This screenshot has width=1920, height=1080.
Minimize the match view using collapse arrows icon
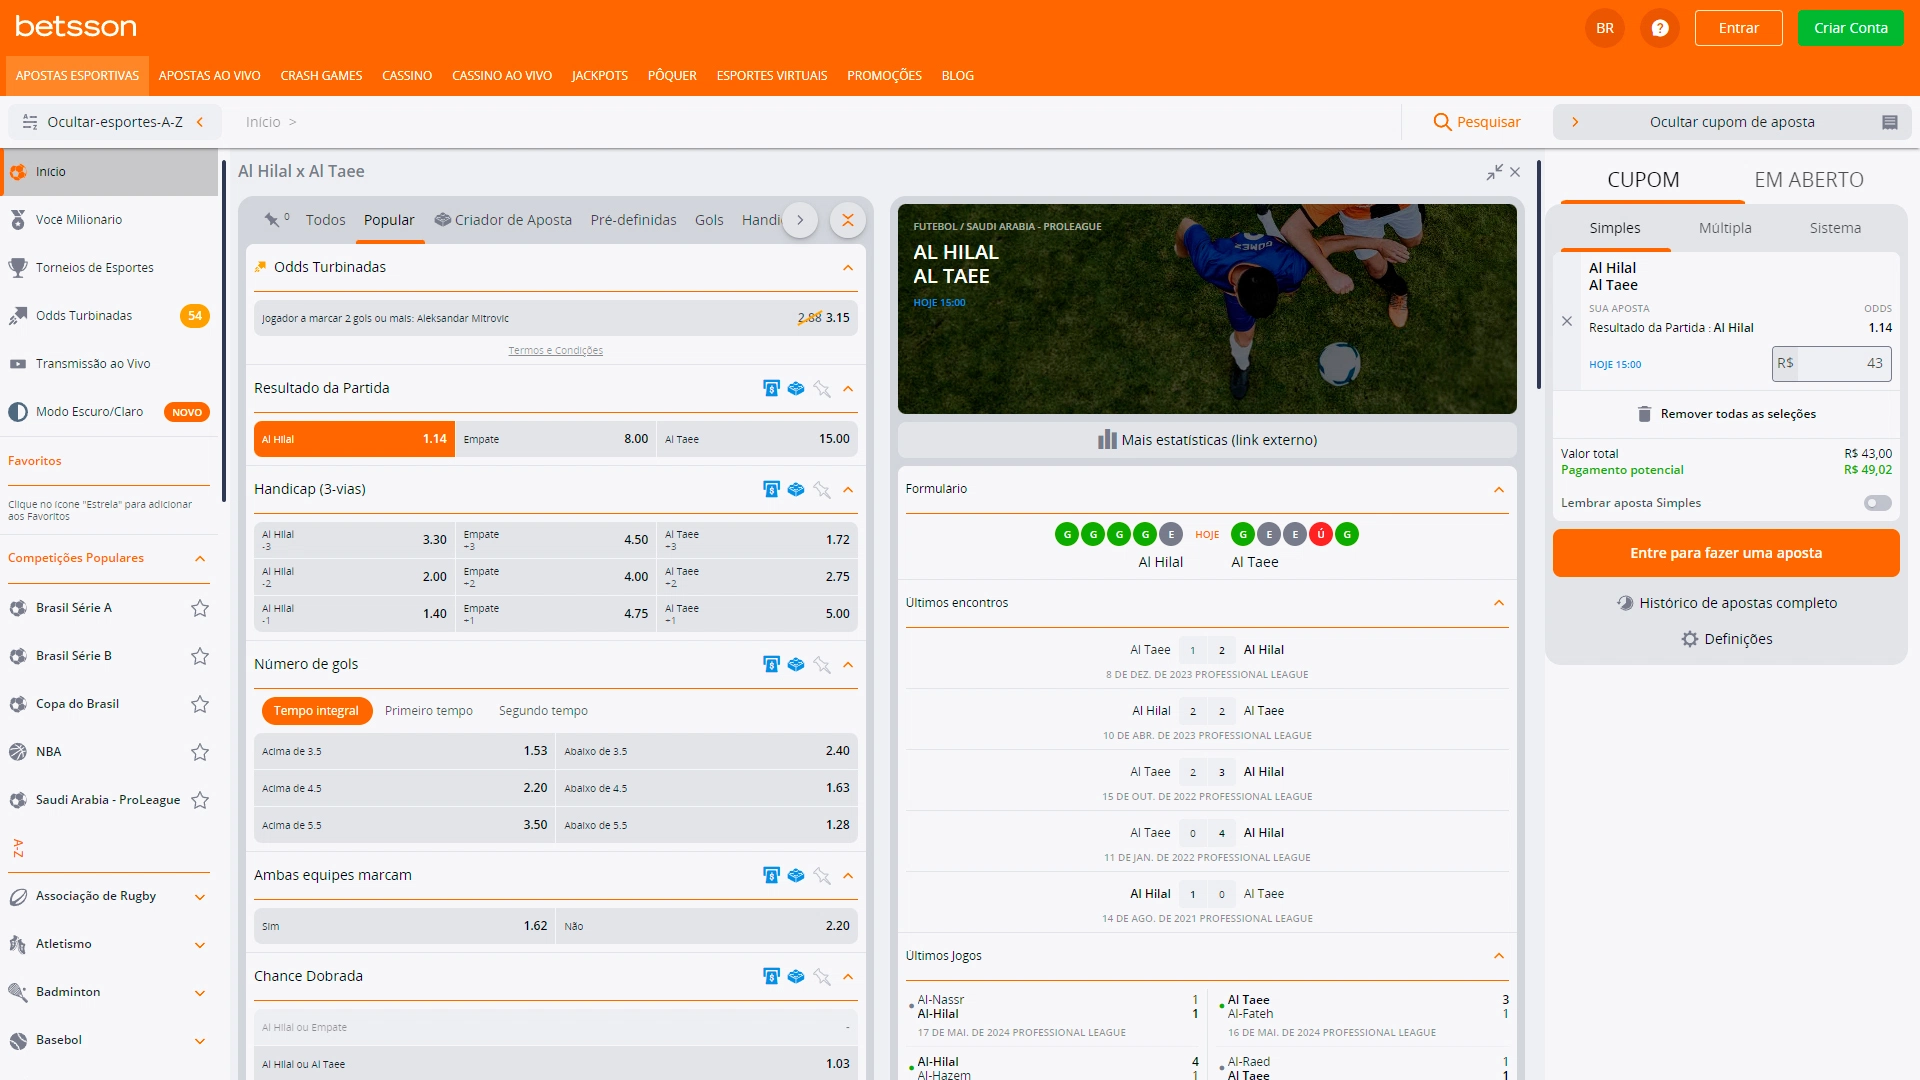tap(1494, 172)
